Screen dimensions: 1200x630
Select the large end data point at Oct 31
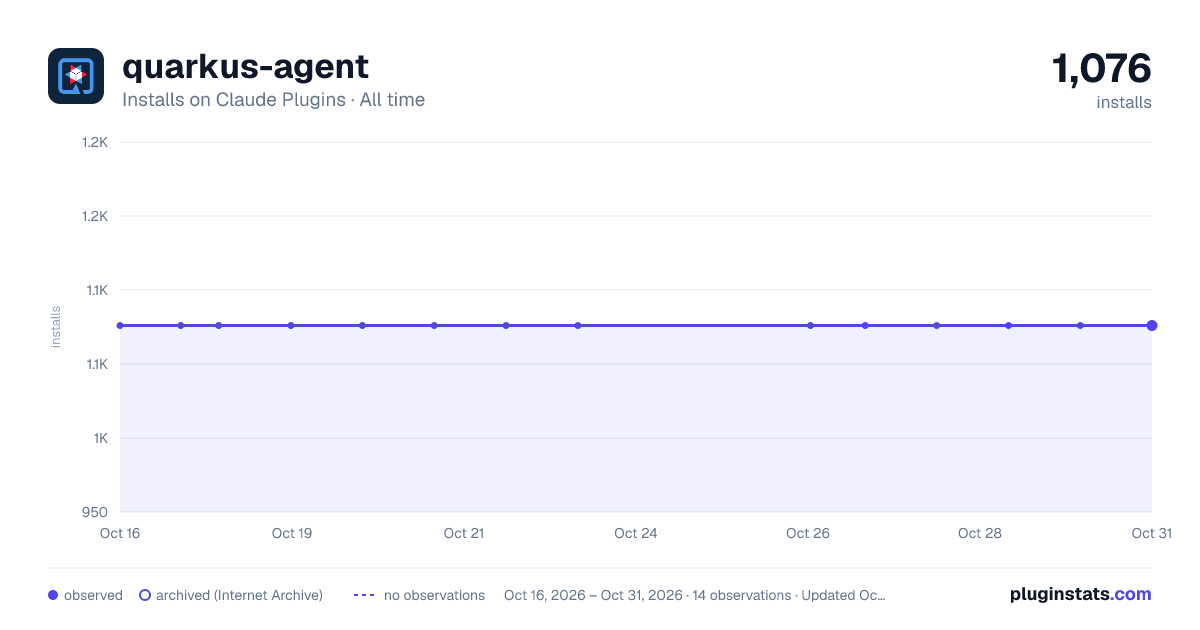point(1152,325)
